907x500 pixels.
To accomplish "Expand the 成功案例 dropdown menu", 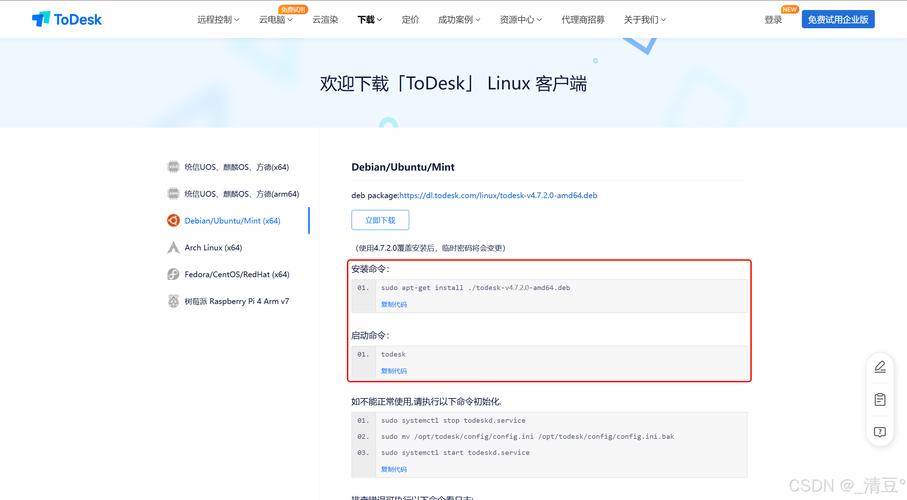I will [x=459, y=20].
